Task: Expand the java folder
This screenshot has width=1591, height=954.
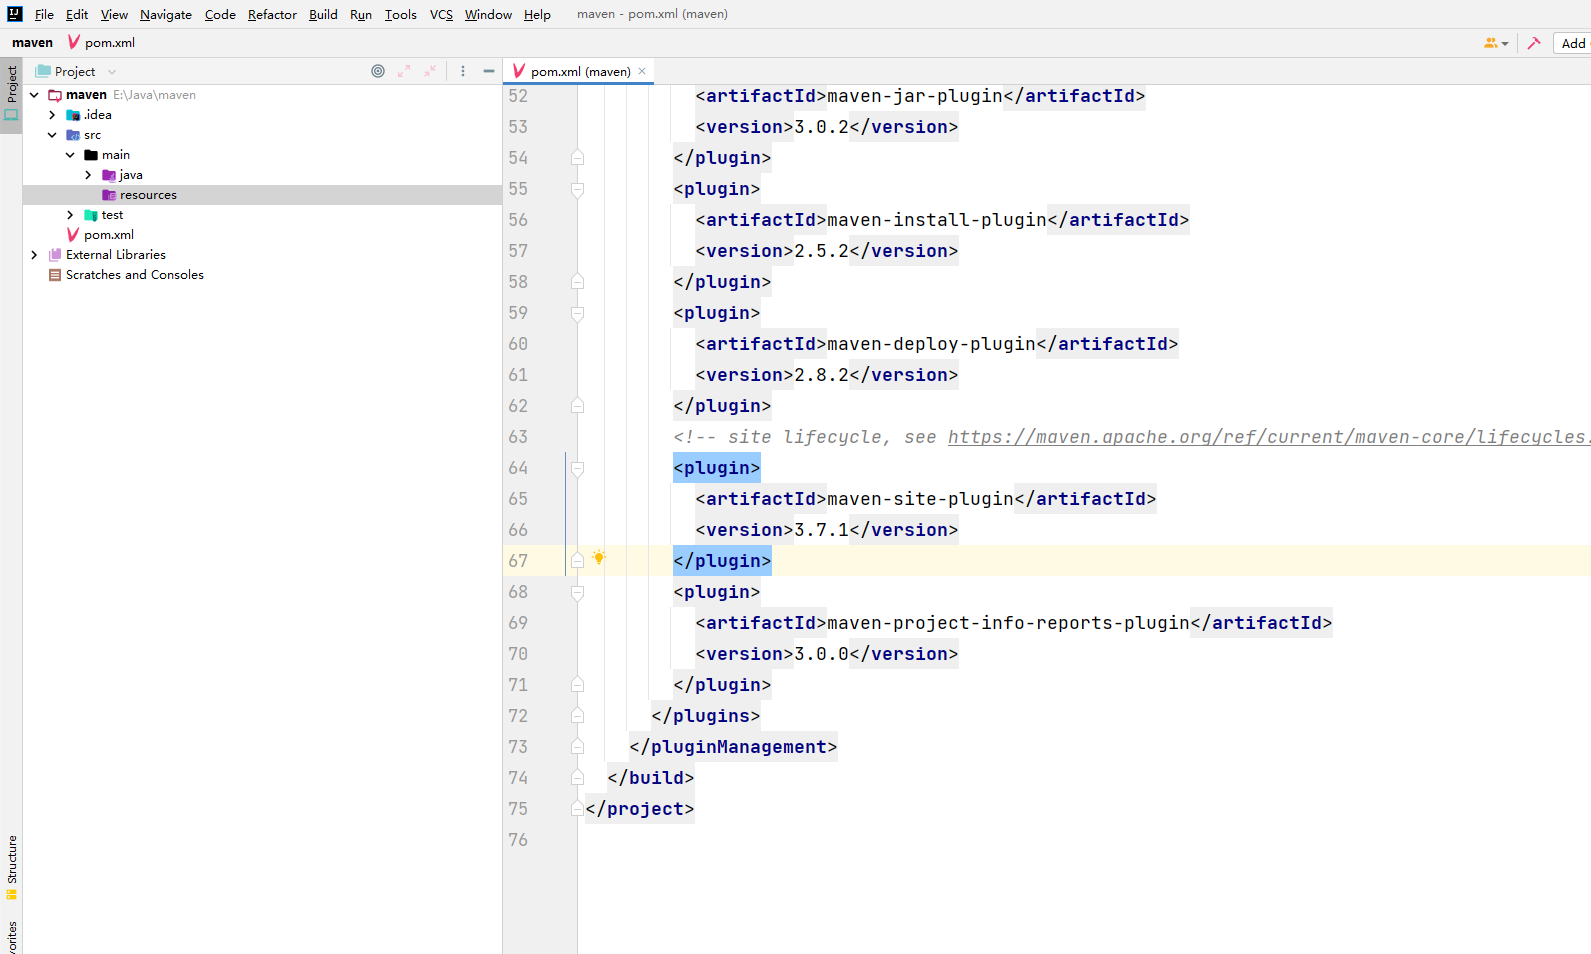Action: tap(88, 175)
